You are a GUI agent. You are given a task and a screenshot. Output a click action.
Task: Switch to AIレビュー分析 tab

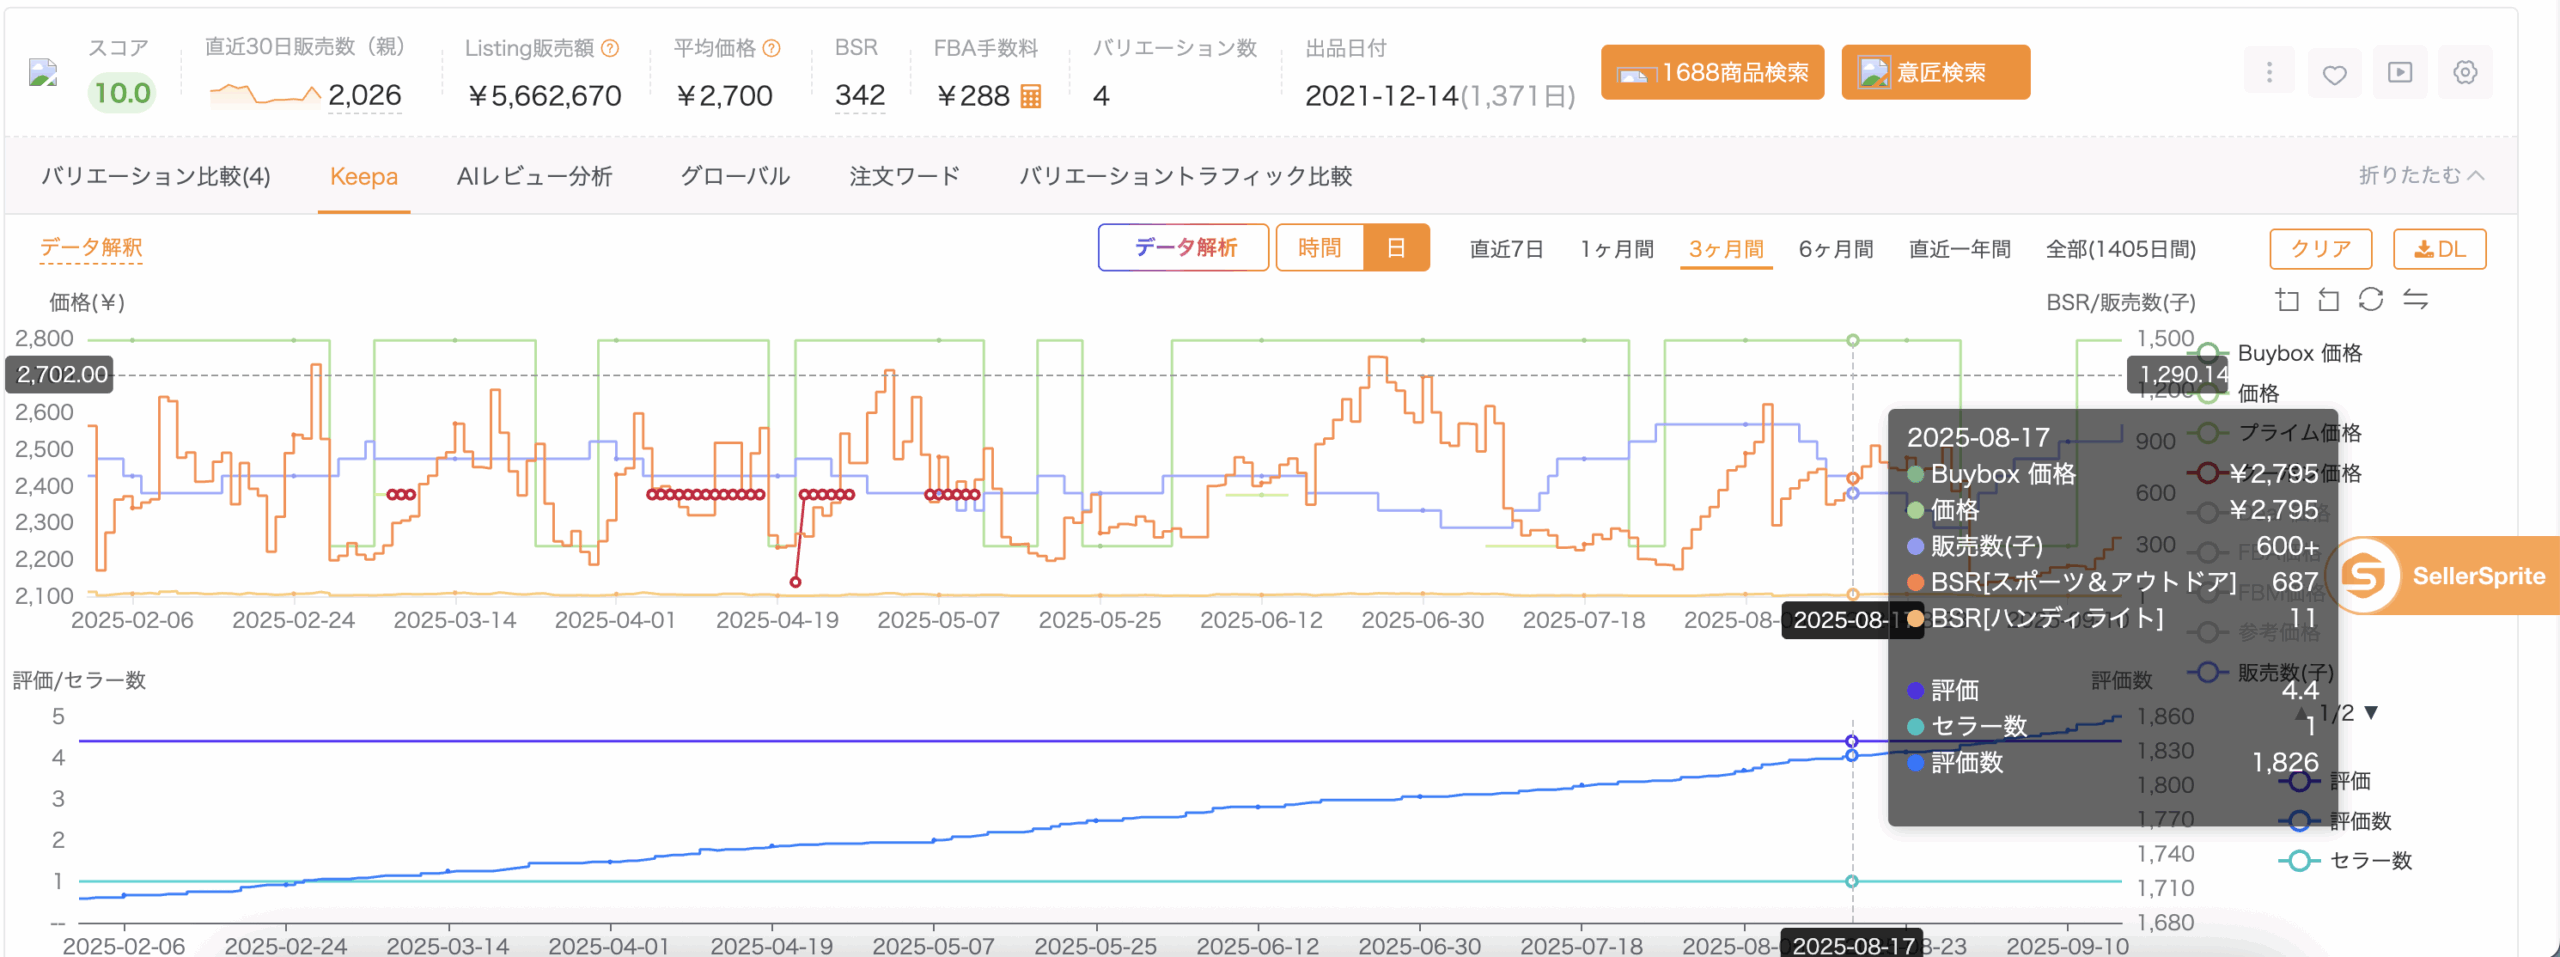click(534, 177)
